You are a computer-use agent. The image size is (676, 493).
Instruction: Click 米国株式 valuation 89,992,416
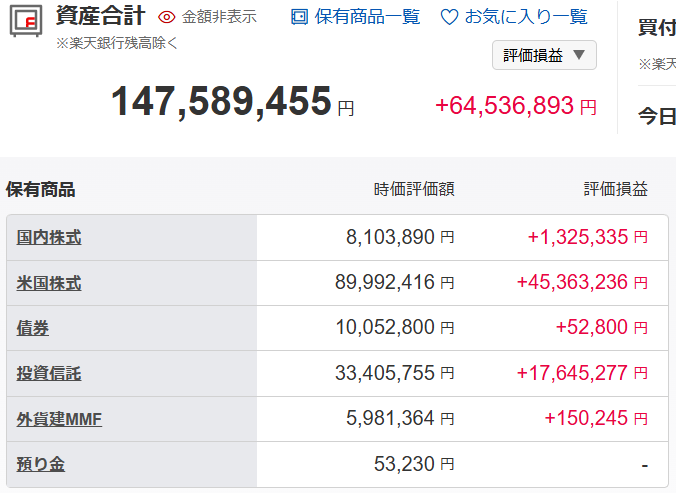coord(385,283)
